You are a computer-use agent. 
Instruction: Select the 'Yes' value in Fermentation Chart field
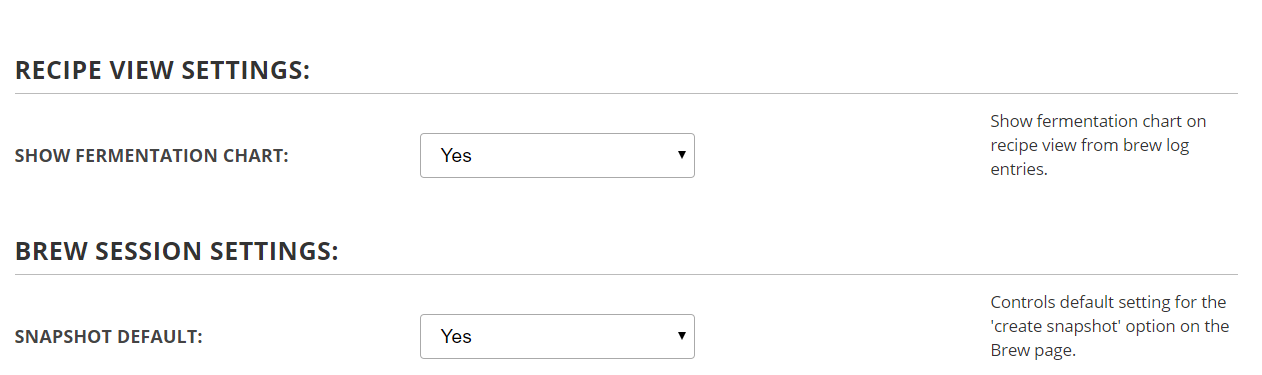[x=456, y=155]
